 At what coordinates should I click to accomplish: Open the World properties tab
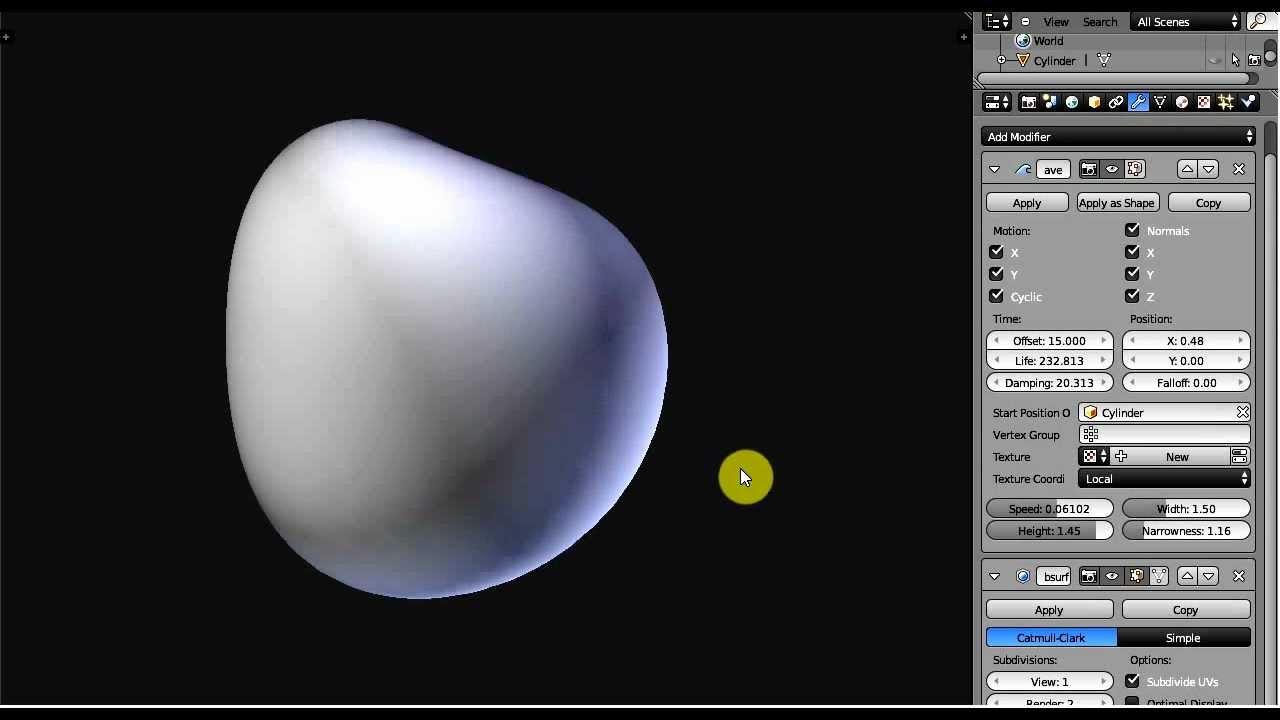pos(1072,102)
